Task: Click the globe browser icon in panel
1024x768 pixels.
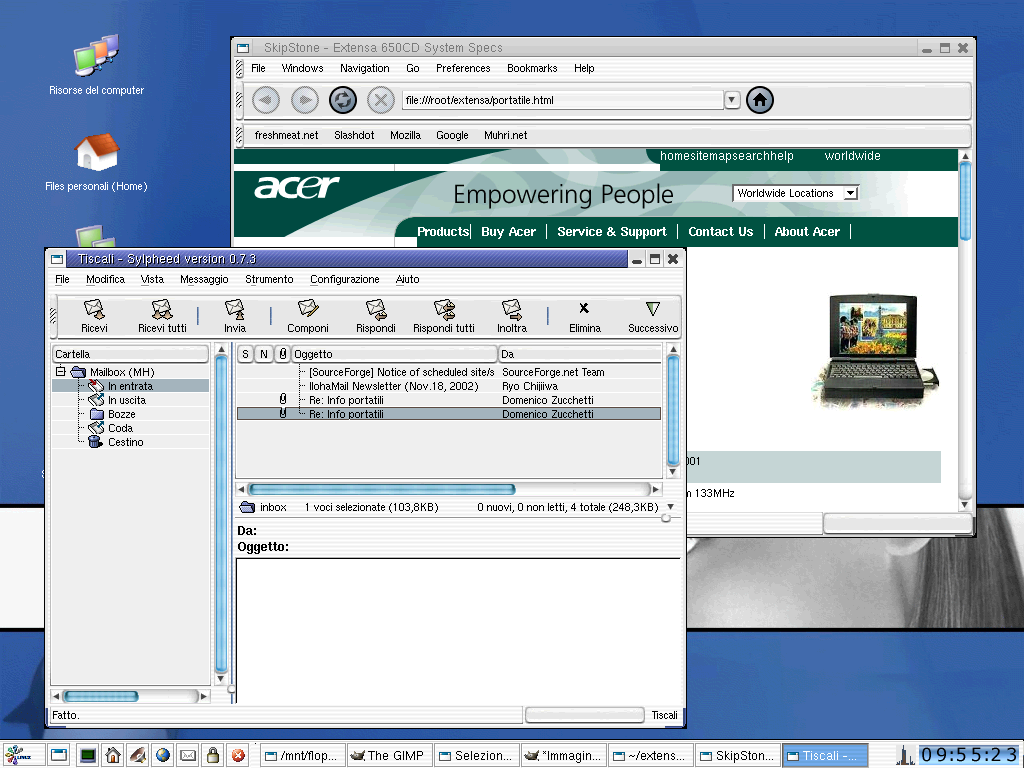Action: (163, 756)
